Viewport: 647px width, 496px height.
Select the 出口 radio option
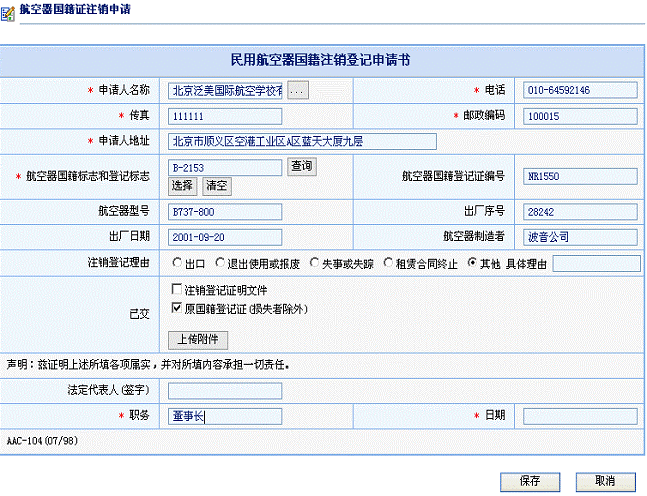pyautogui.click(x=177, y=263)
